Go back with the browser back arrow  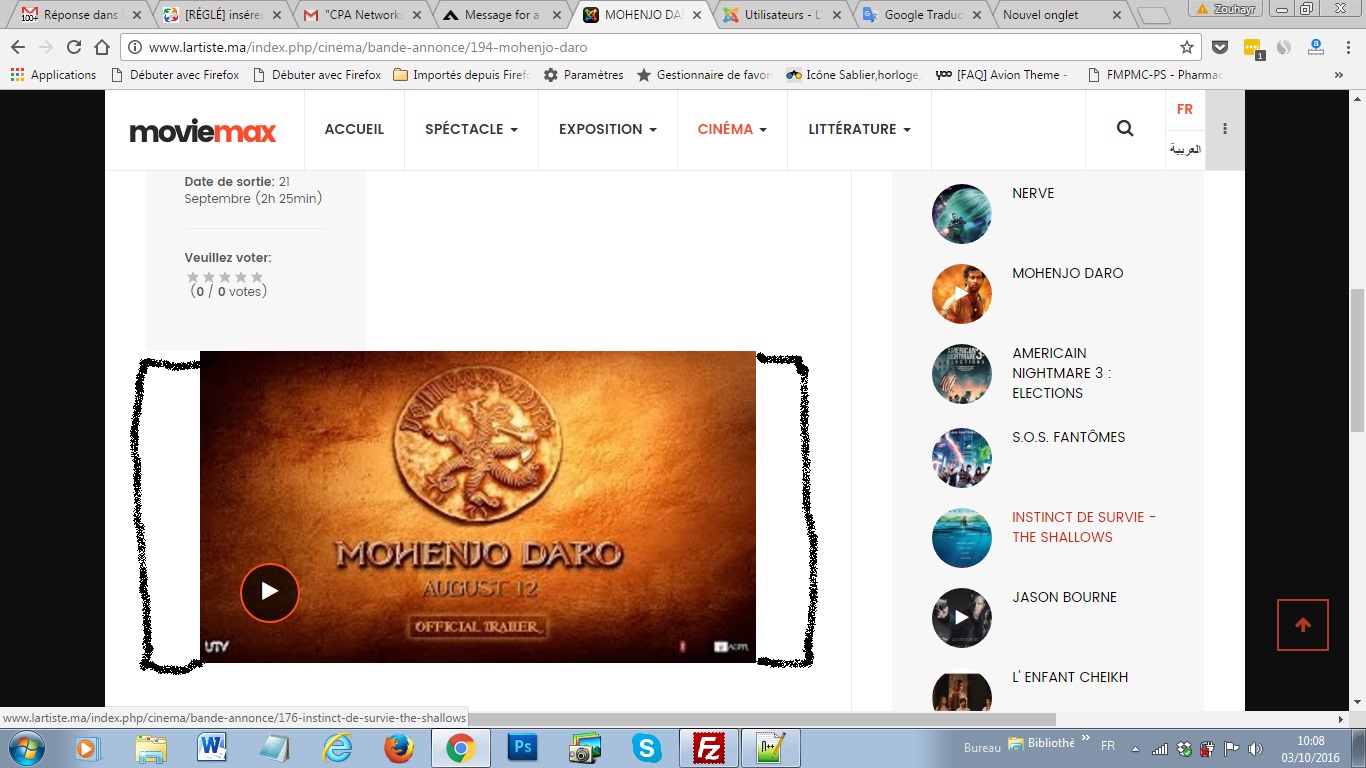point(18,47)
